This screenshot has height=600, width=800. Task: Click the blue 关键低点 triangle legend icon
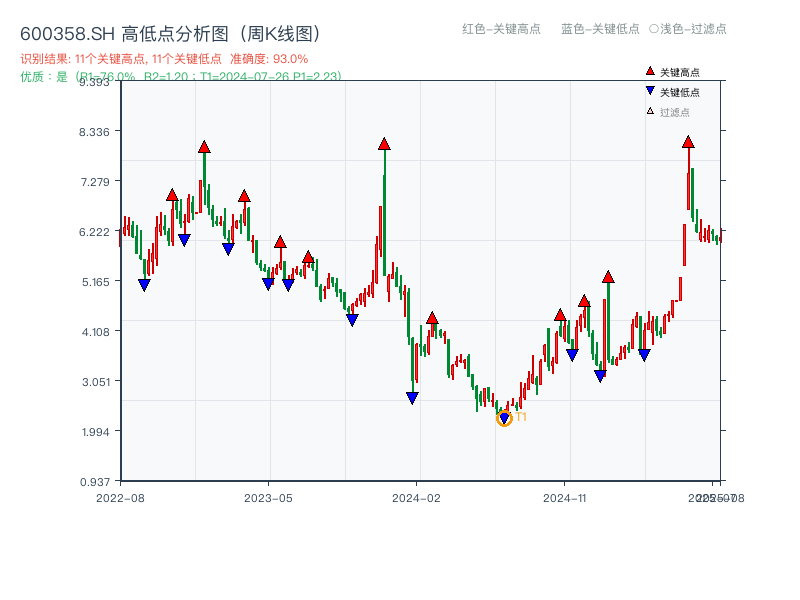648,90
